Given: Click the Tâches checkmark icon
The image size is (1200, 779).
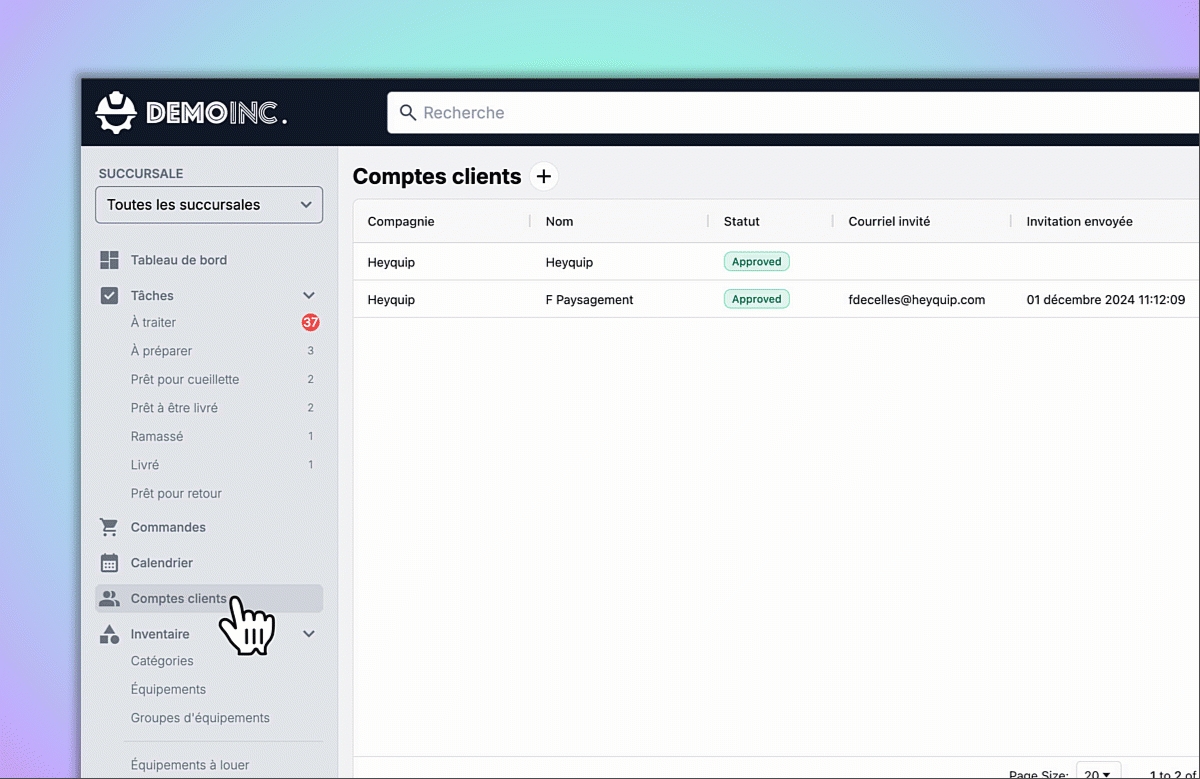Looking at the screenshot, I should 110,296.
